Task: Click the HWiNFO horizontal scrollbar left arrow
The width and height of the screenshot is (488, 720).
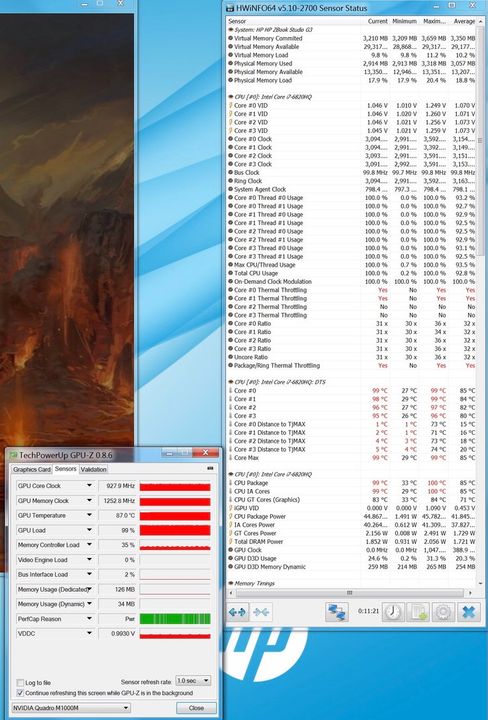Action: click(x=231, y=593)
